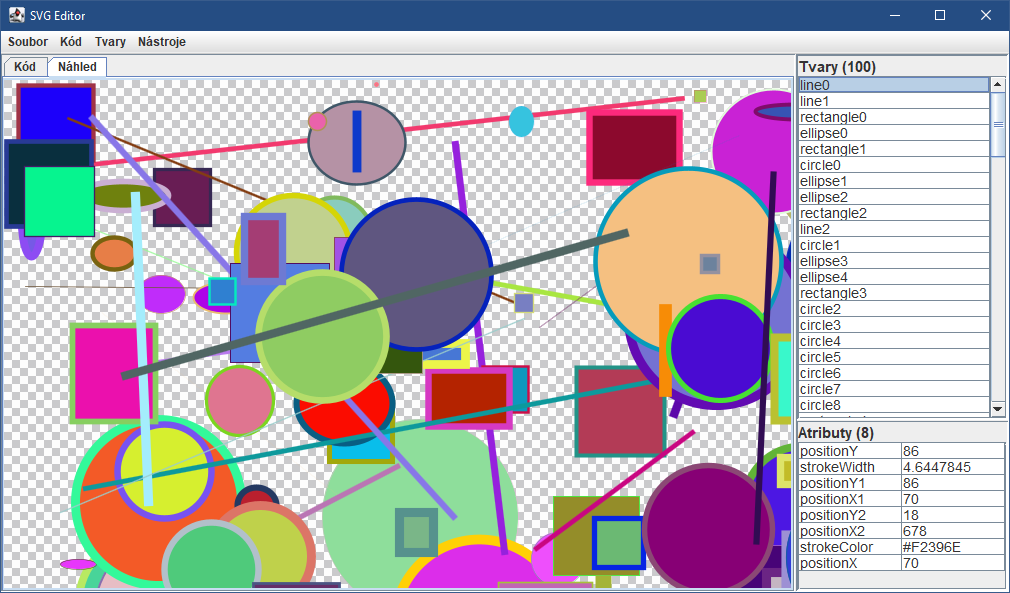Select line1 in the shapes list
The height and width of the screenshot is (593, 1010).
[893, 101]
